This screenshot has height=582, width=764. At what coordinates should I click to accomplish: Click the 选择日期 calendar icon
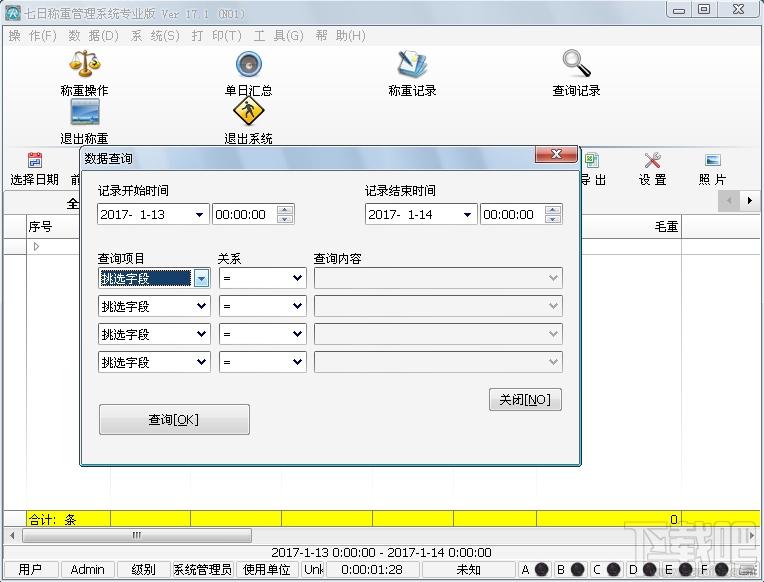(x=35, y=160)
